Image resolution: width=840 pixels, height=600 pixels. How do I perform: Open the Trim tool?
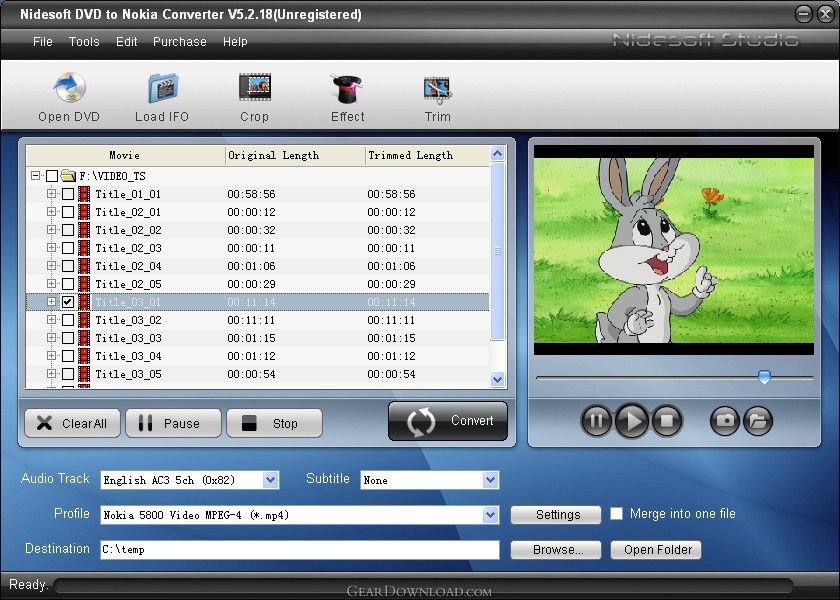point(437,90)
